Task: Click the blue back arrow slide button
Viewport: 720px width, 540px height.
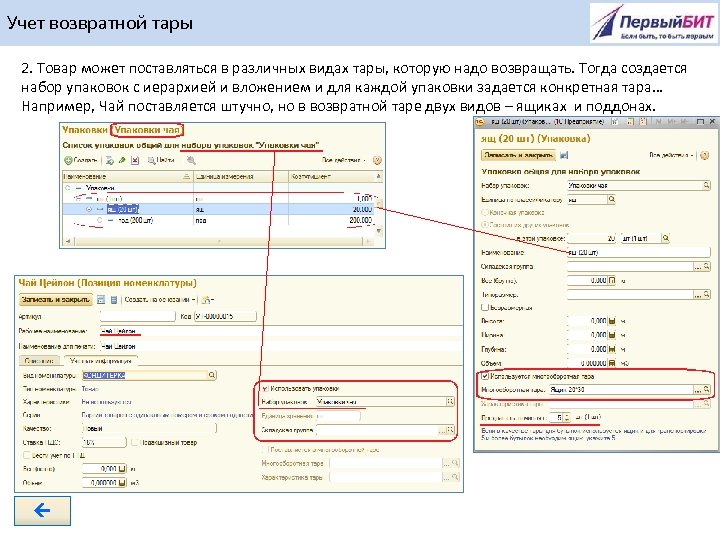Action: pos(42,510)
